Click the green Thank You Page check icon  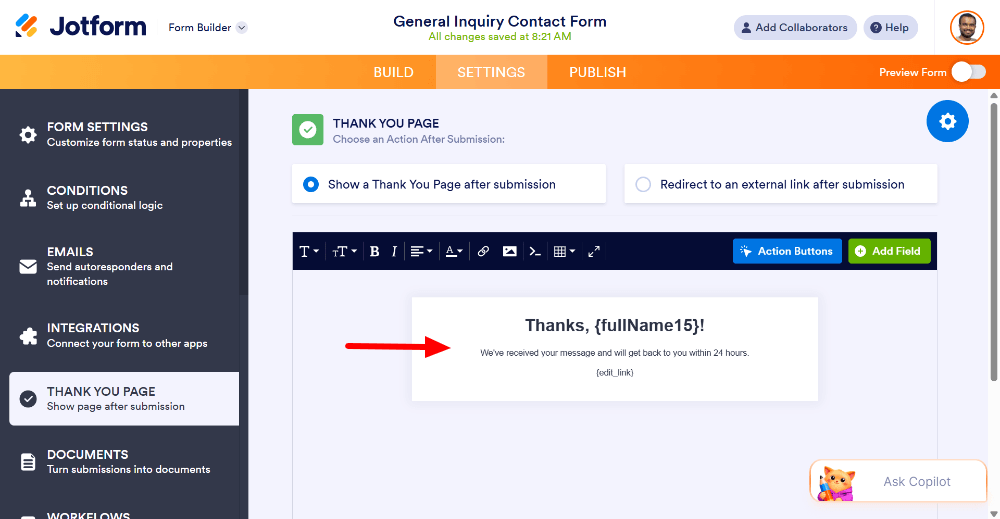(307, 130)
